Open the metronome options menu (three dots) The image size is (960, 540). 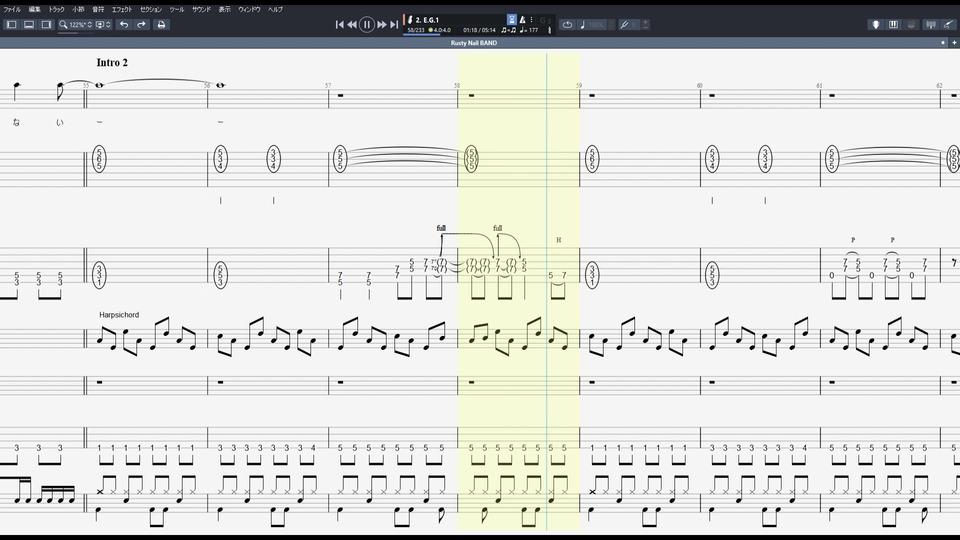[x=531, y=20]
